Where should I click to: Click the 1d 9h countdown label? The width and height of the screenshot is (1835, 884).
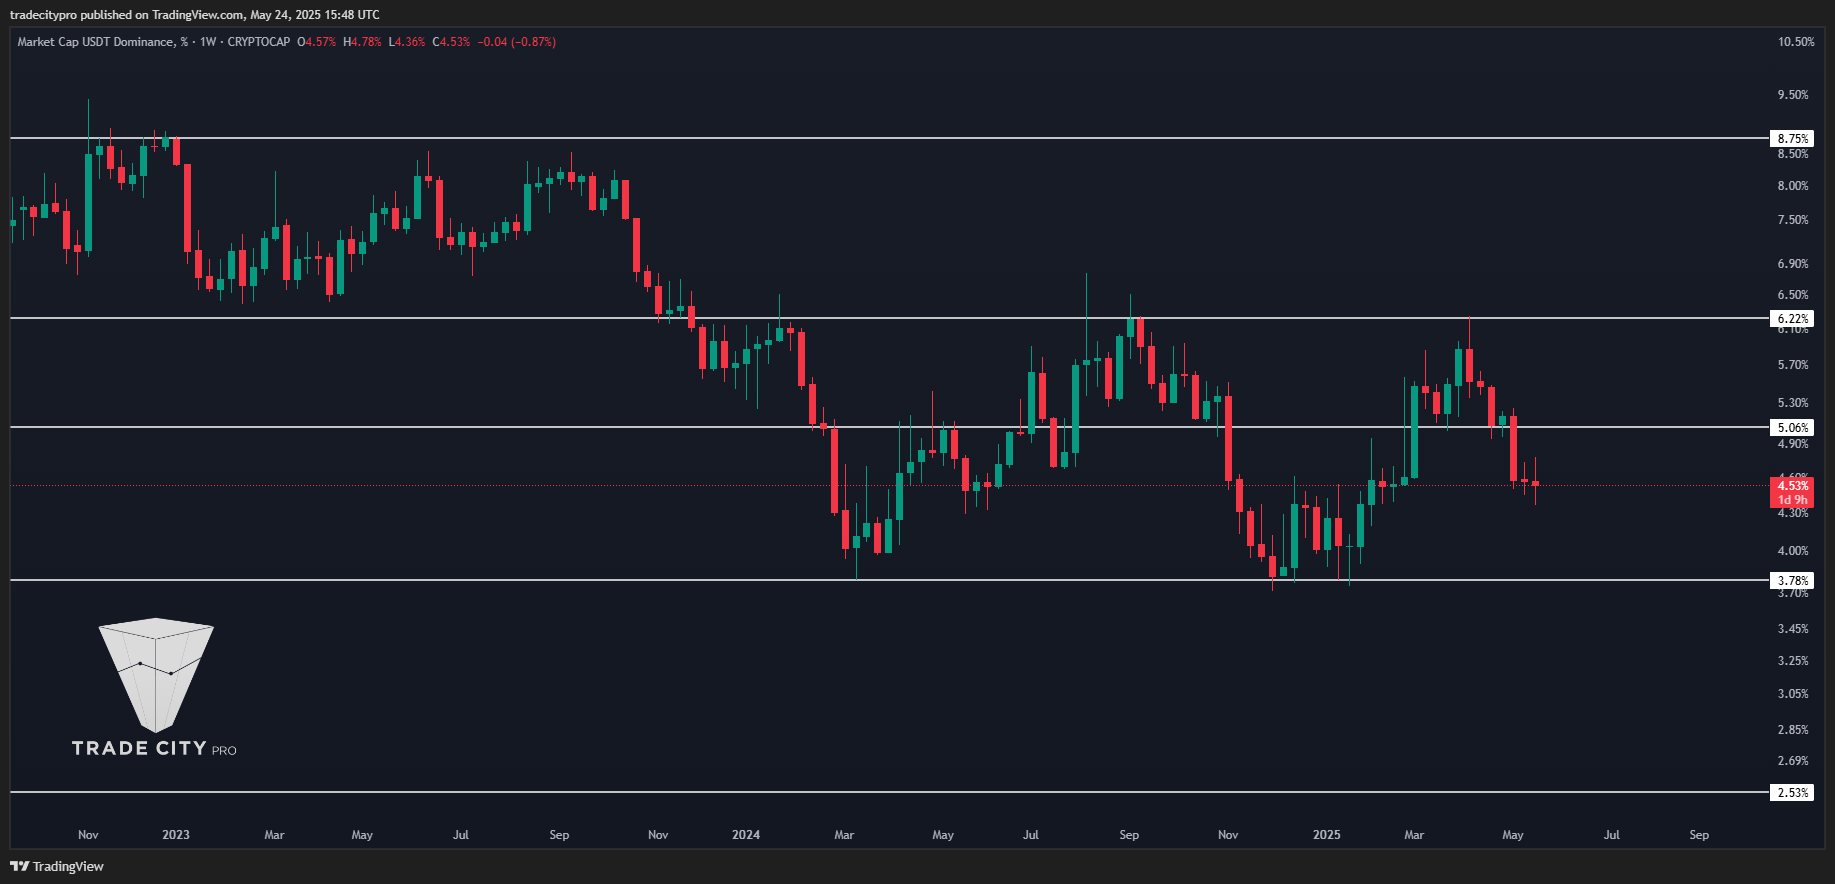(1792, 500)
